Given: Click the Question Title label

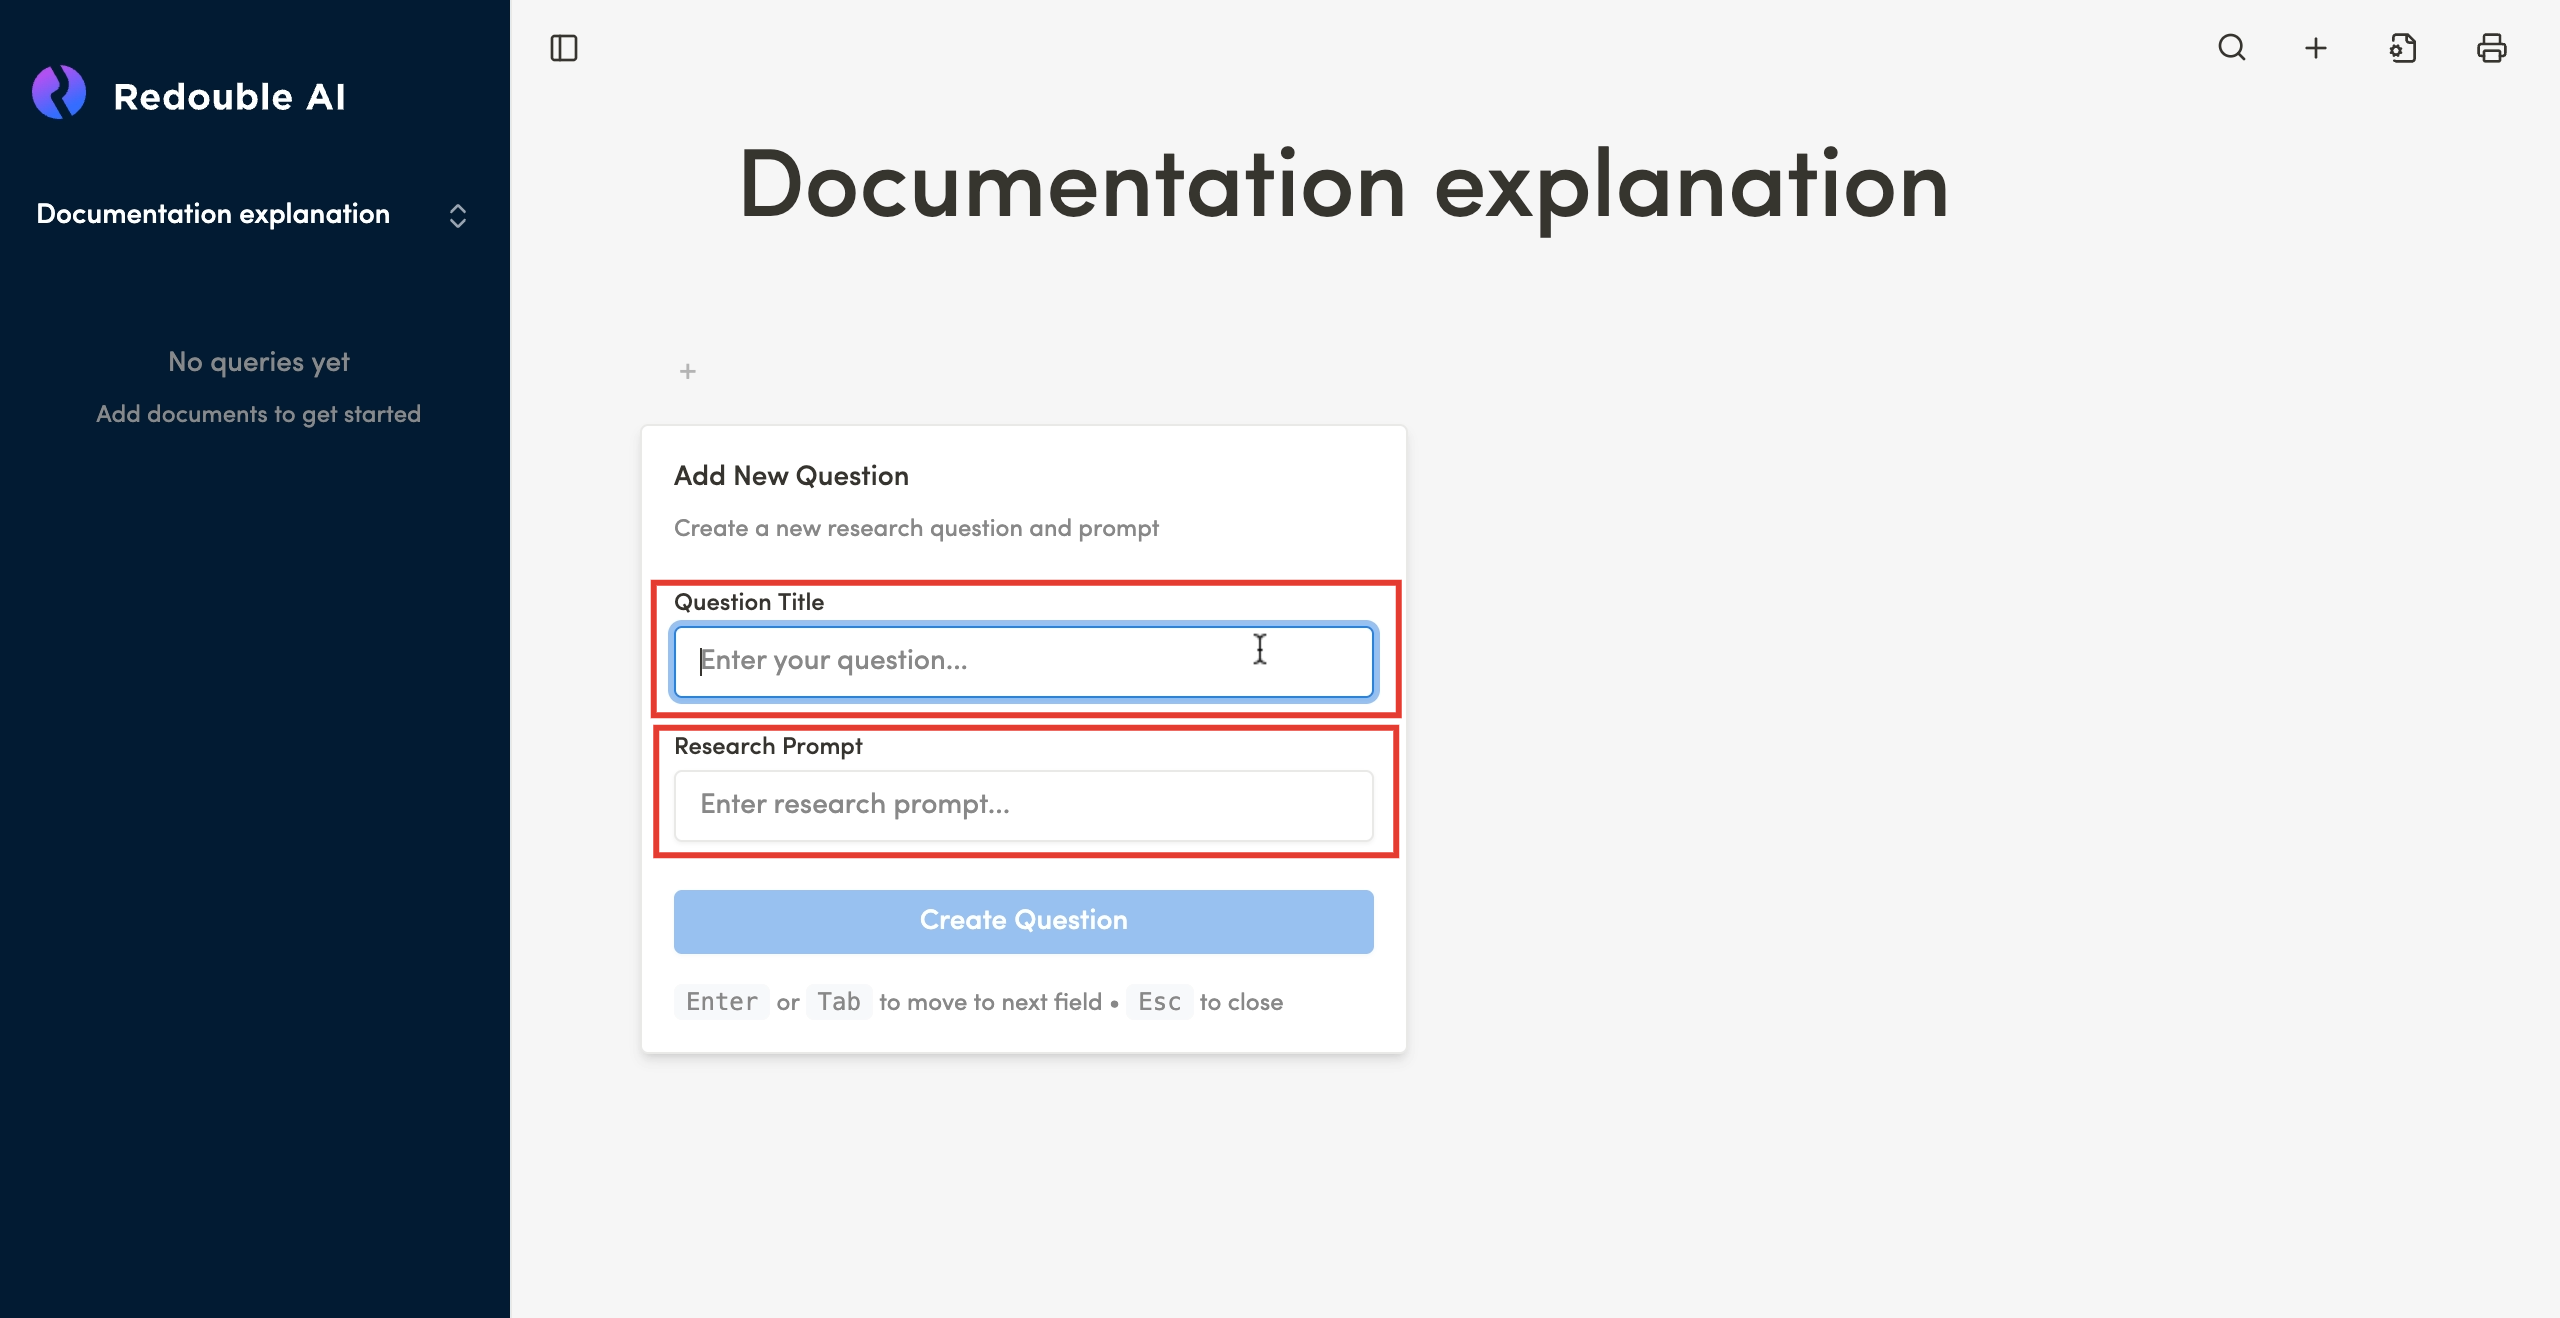Looking at the screenshot, I should [x=749, y=602].
